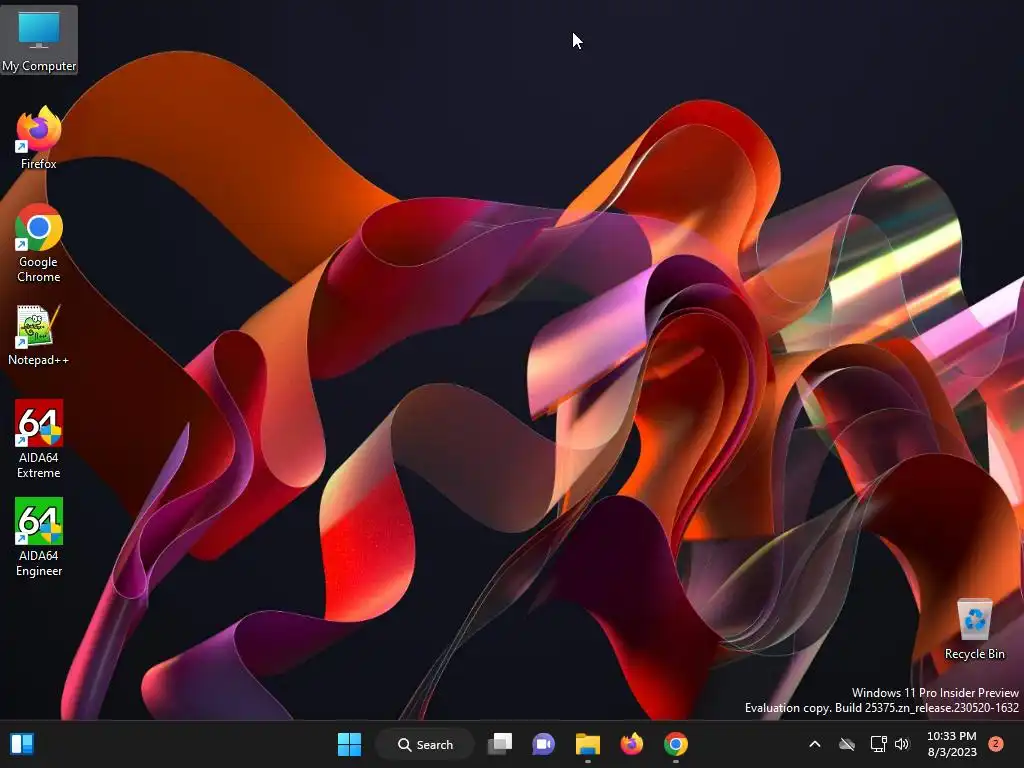Open File Explorer from the taskbar
The image size is (1024, 768).
click(588, 744)
